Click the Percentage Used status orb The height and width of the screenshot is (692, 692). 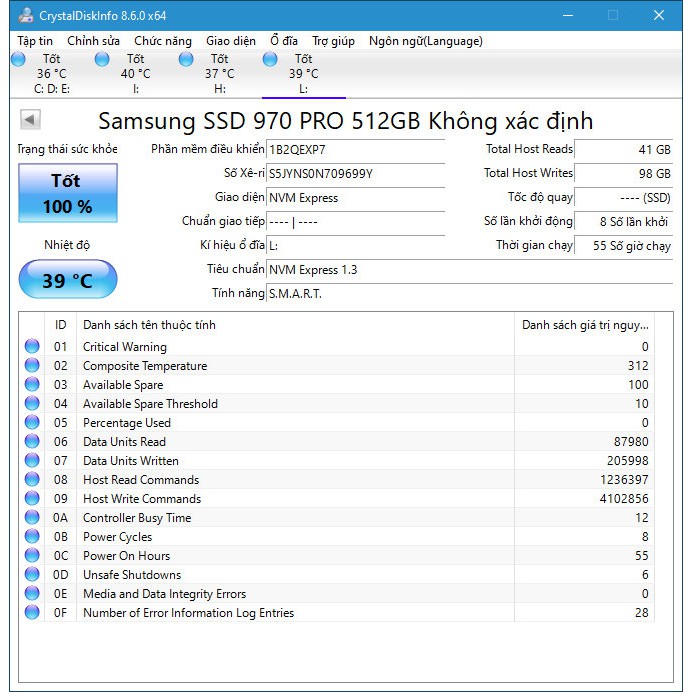pyautogui.click(x=32, y=422)
